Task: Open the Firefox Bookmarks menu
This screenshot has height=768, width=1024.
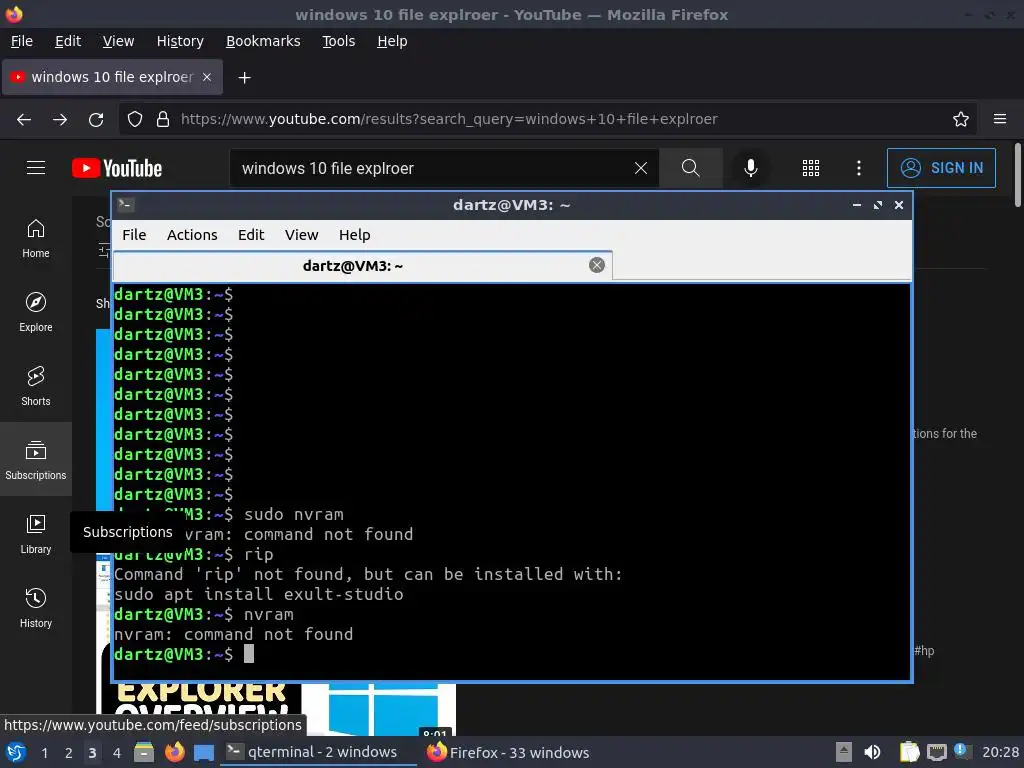Action: coord(263,41)
